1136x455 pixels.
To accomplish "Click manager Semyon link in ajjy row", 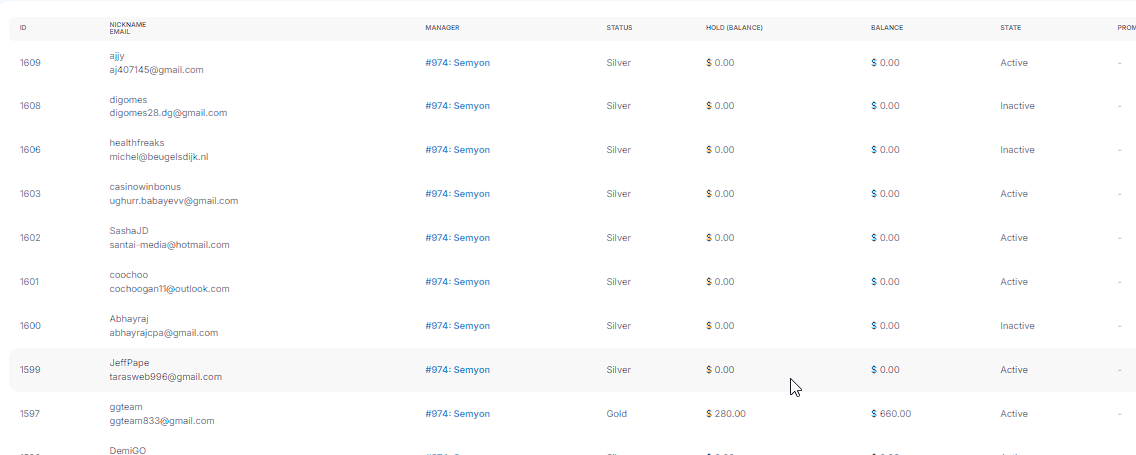I will click(457, 63).
